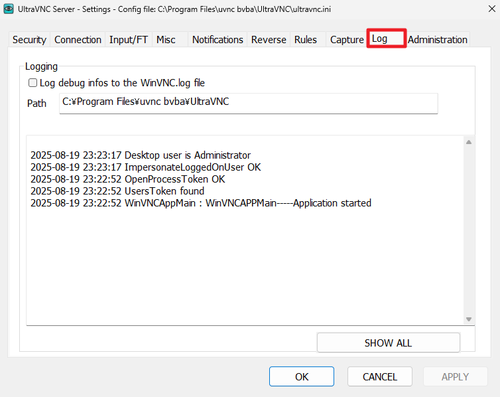
Task: Select log line 'Desktop user is Administrator'
Action: (x=141, y=155)
